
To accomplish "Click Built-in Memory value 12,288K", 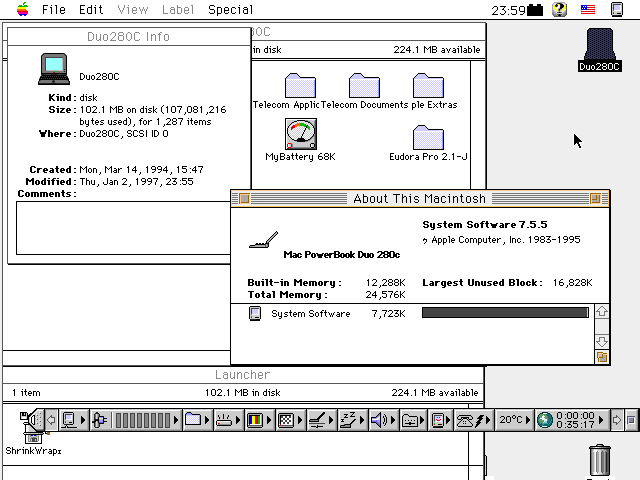I will [x=385, y=283].
